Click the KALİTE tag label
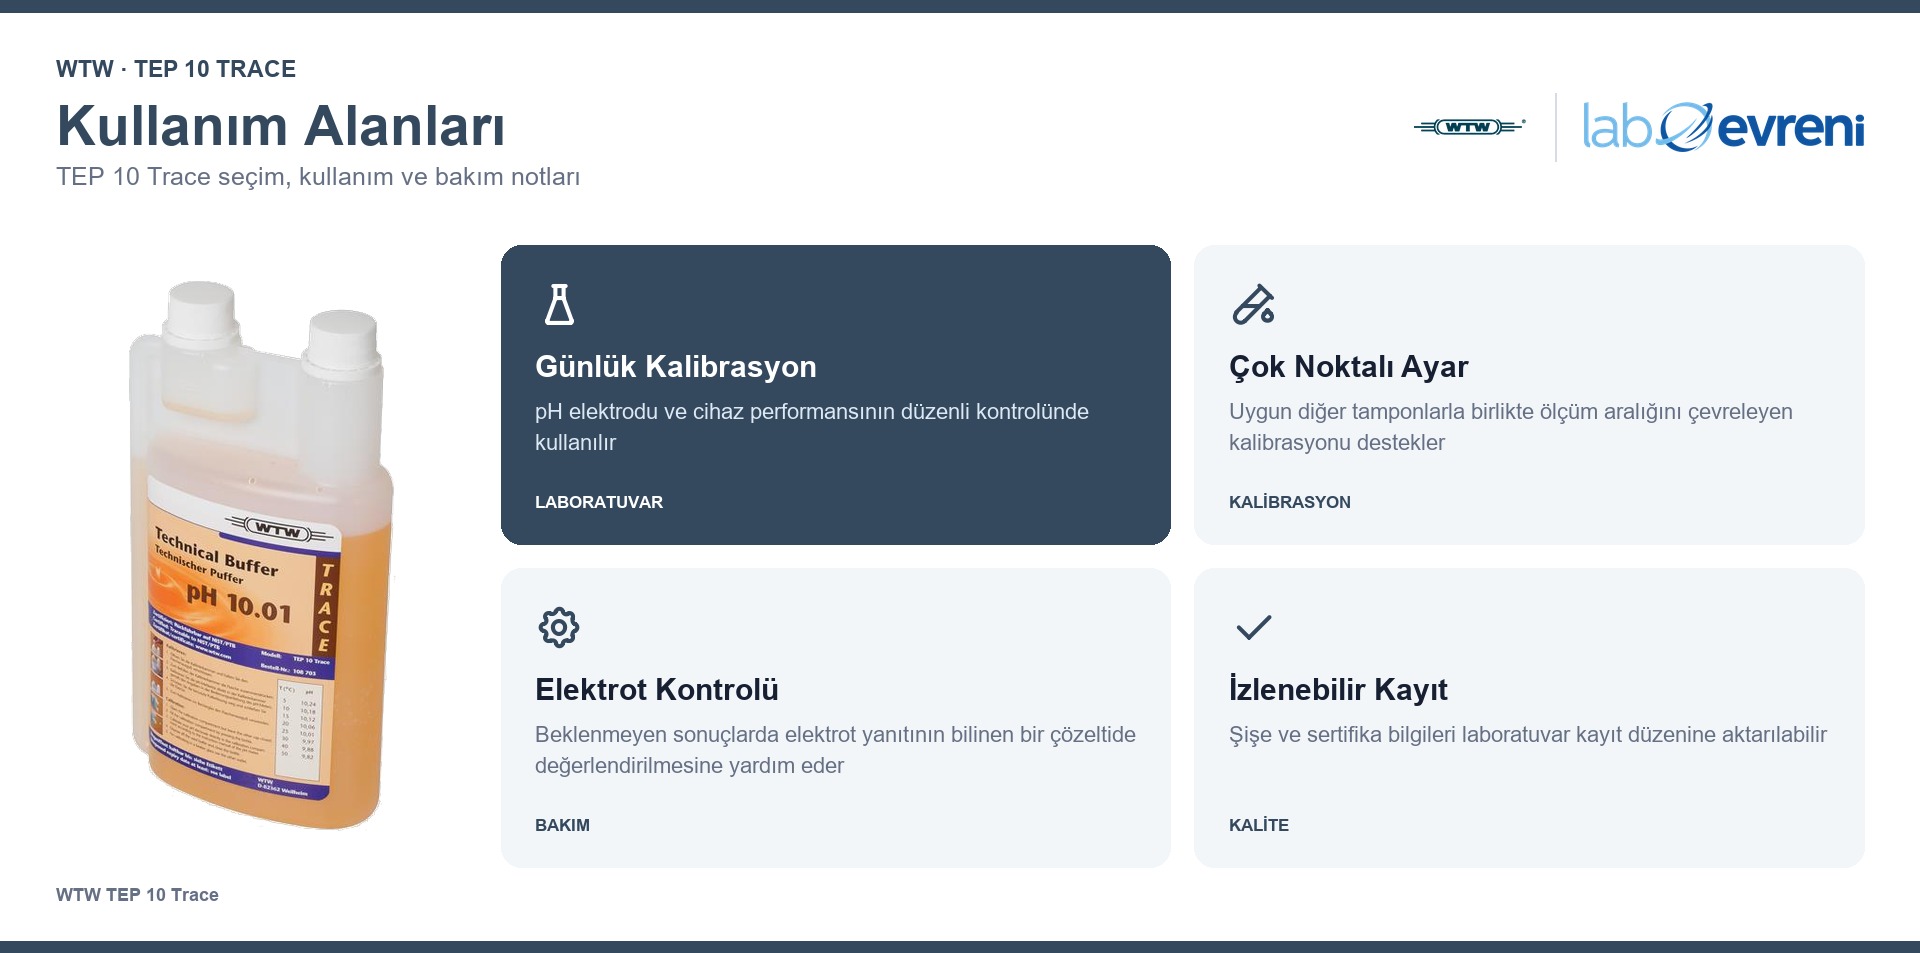1920x953 pixels. (1259, 825)
